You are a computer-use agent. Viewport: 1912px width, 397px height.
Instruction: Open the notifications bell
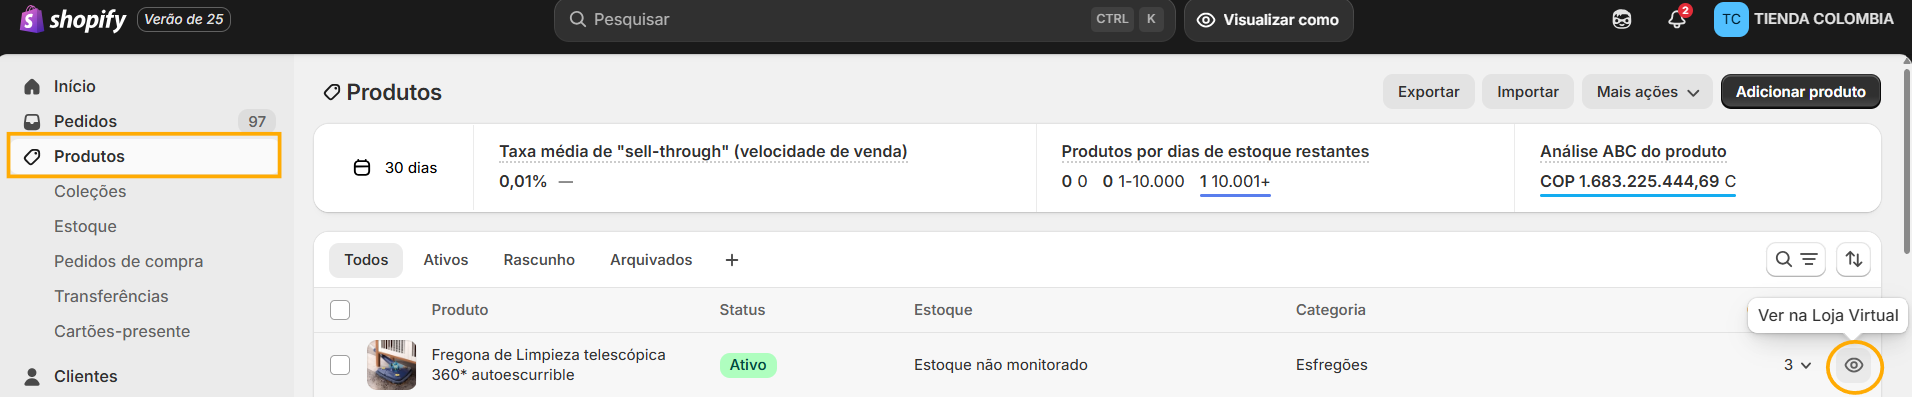click(x=1677, y=19)
